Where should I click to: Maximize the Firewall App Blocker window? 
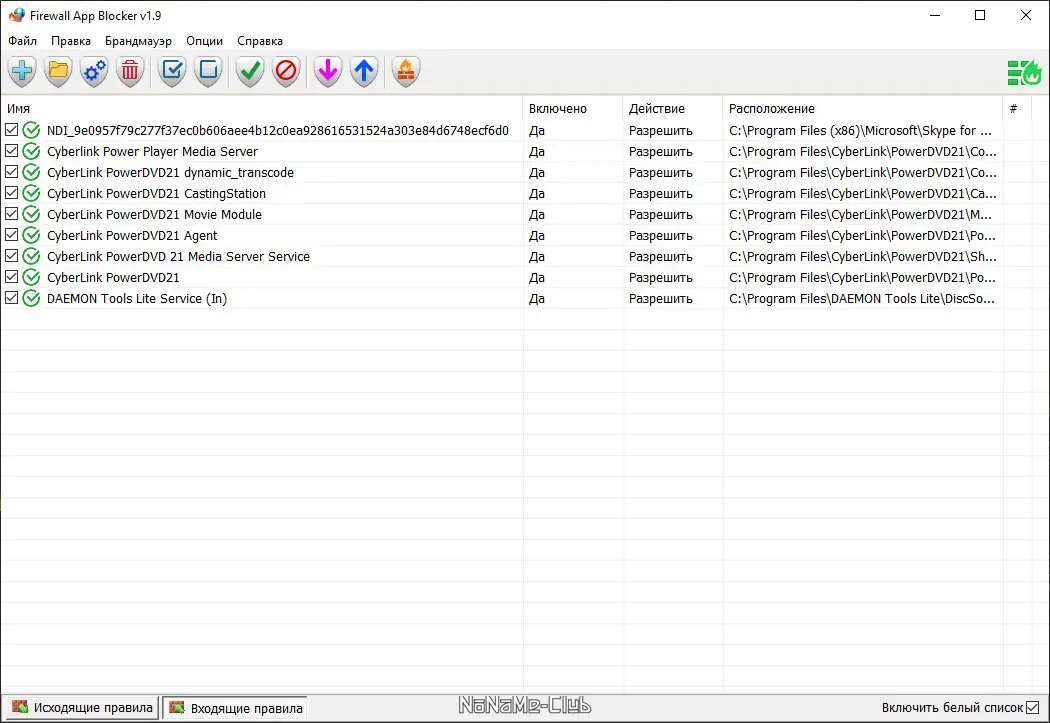coord(980,15)
